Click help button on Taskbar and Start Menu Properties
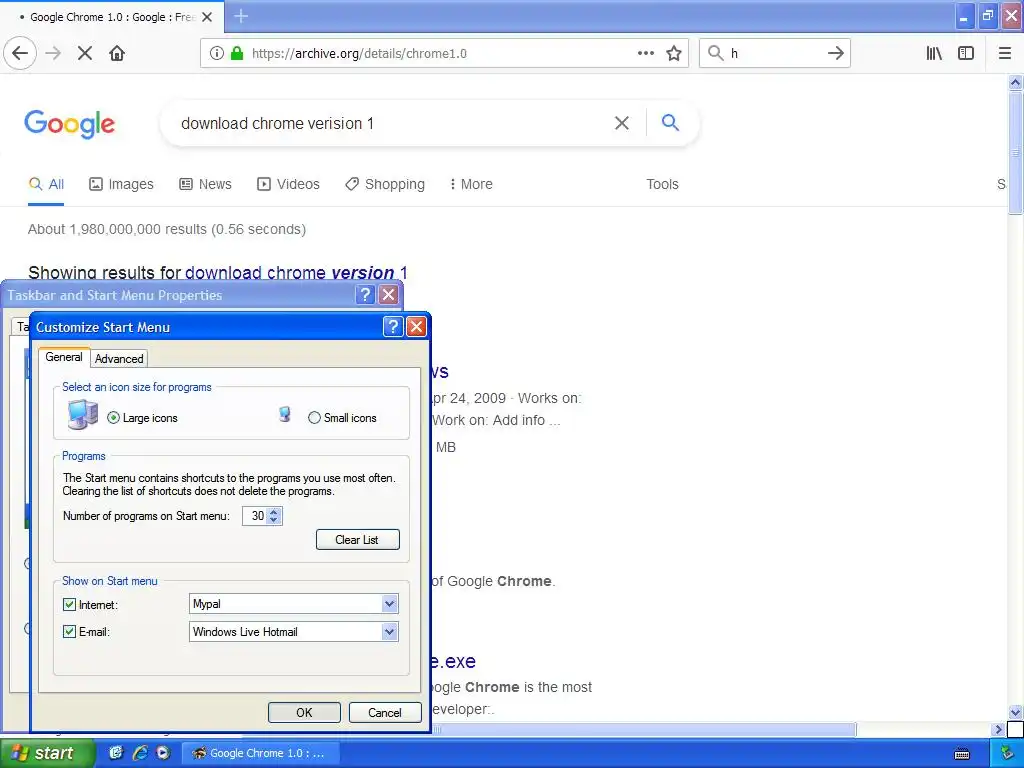 pyautogui.click(x=365, y=295)
